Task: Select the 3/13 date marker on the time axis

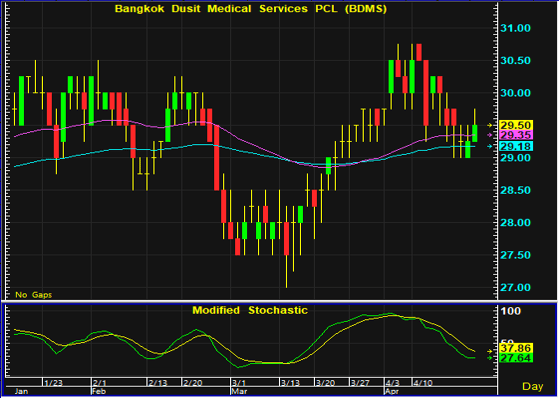Action: [x=290, y=383]
